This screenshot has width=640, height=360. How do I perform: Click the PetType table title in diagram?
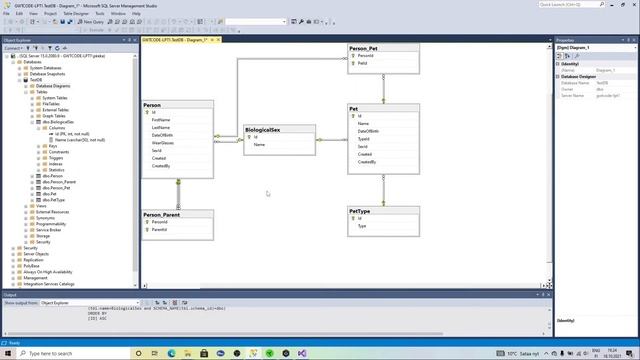(383, 211)
